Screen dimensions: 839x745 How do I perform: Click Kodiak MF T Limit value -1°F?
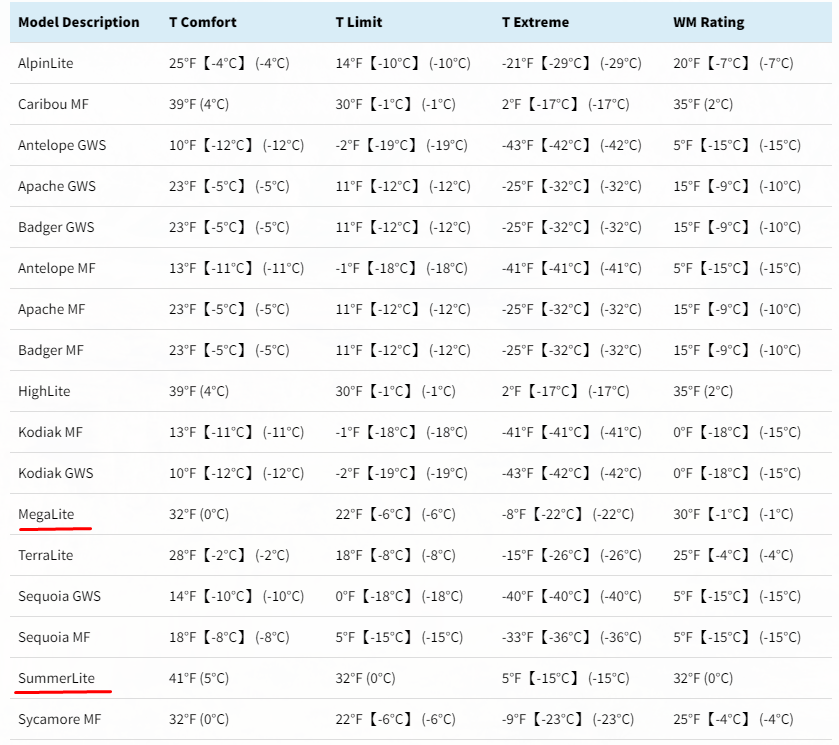click(x=347, y=432)
